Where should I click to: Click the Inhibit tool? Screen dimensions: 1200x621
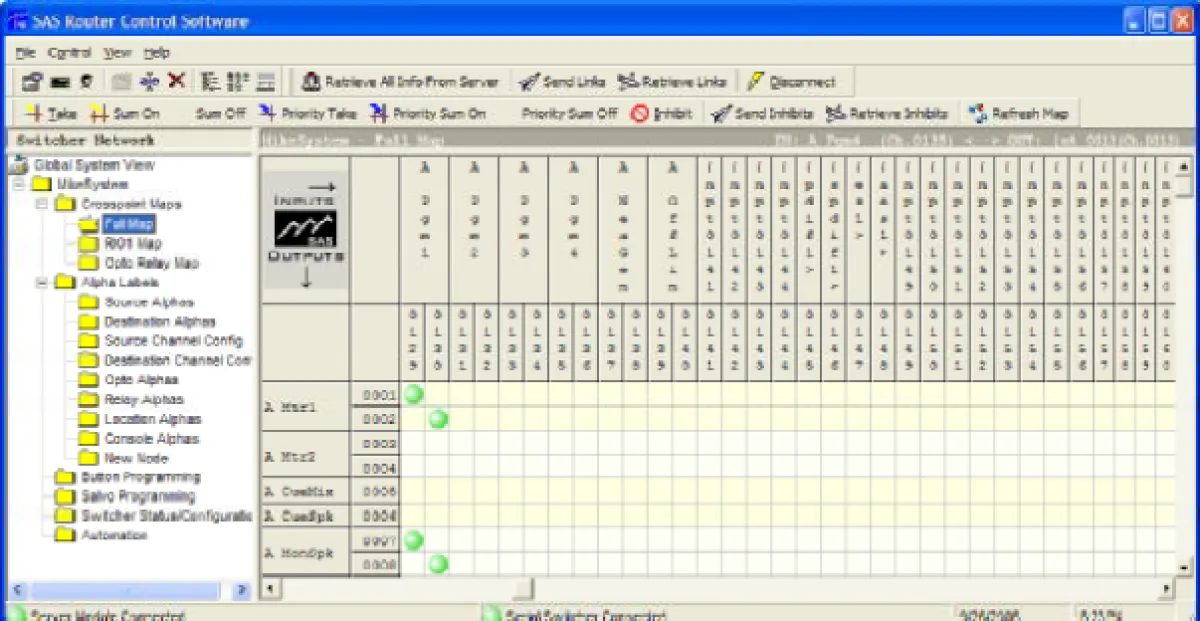pyautogui.click(x=662, y=114)
